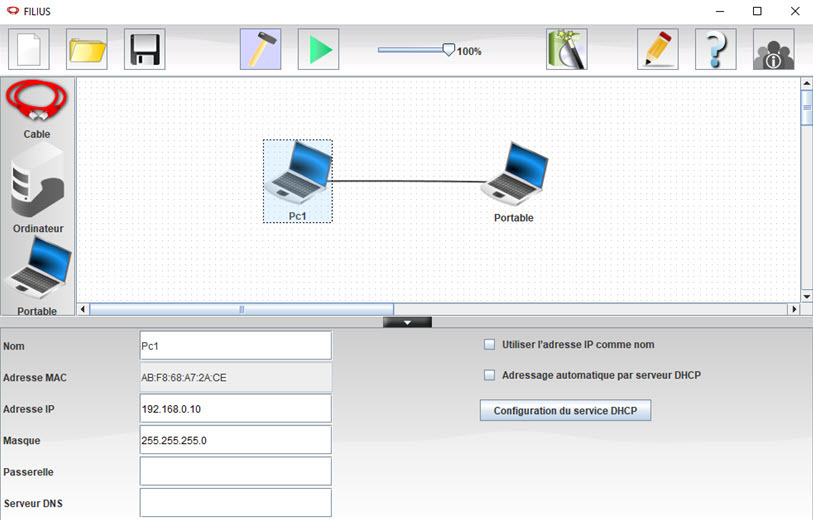Save project using the floppy disk icon
Viewport: 813px width, 520px height.
pyautogui.click(x=145, y=49)
